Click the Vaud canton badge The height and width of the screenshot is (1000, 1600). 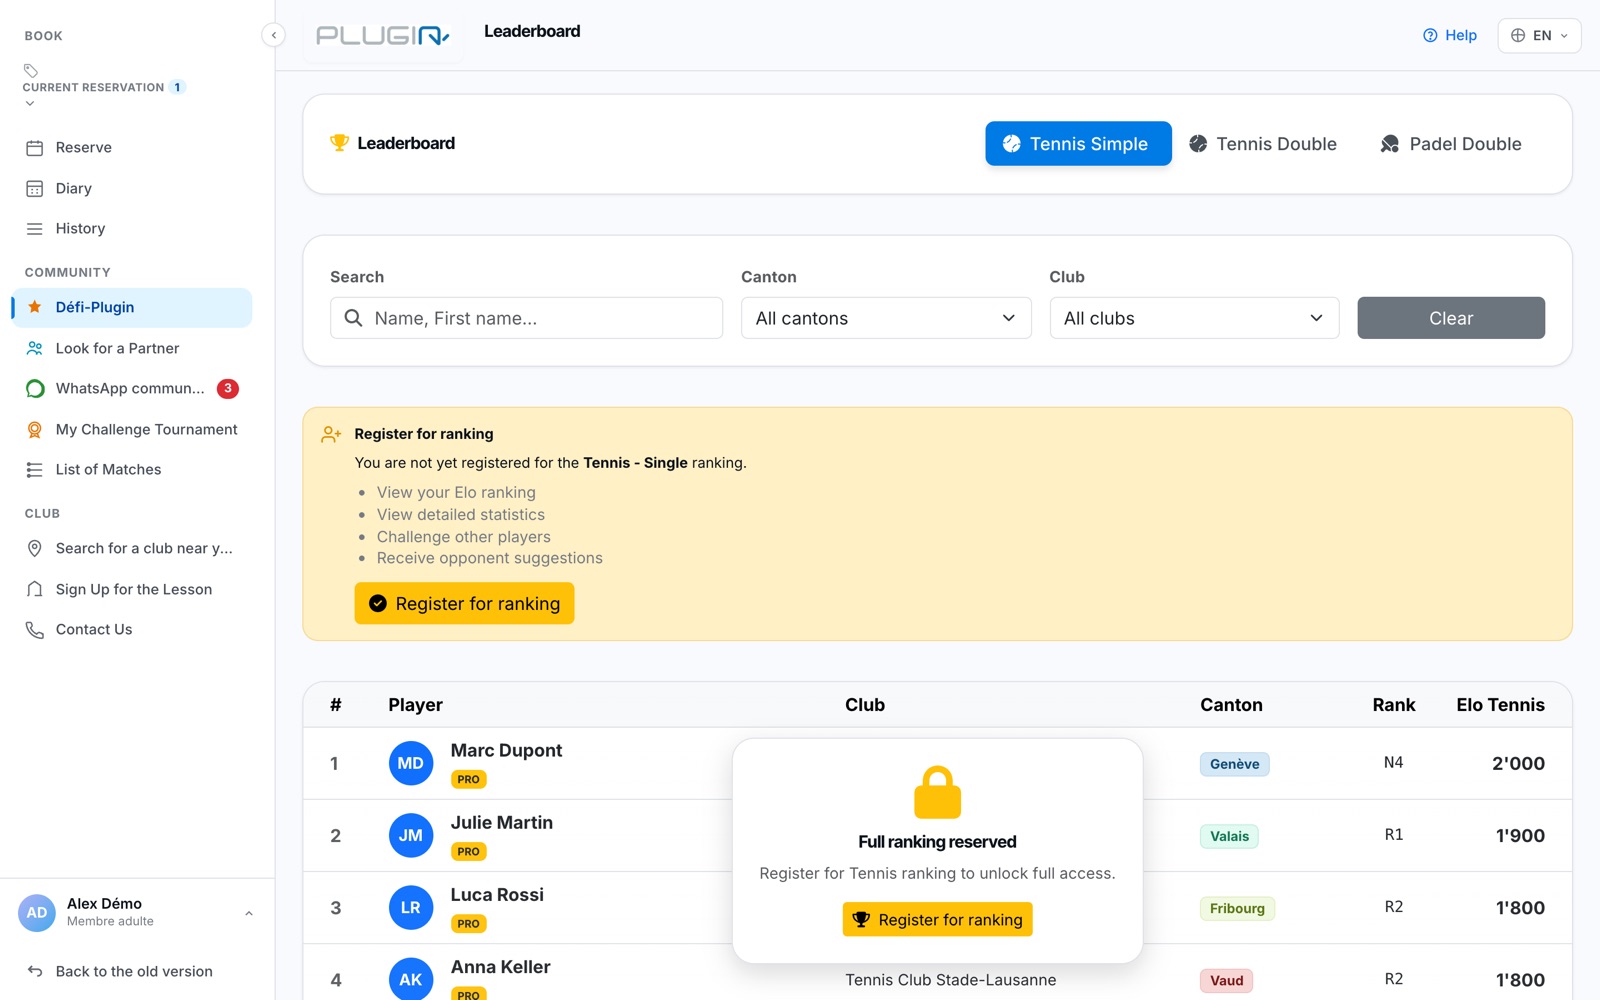(1226, 980)
